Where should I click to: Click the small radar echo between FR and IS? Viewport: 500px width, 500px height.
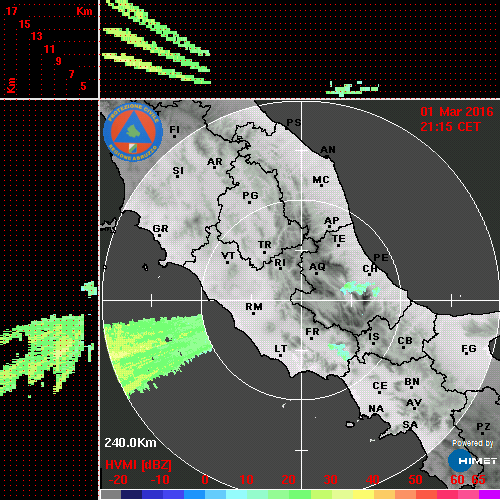(x=339, y=351)
